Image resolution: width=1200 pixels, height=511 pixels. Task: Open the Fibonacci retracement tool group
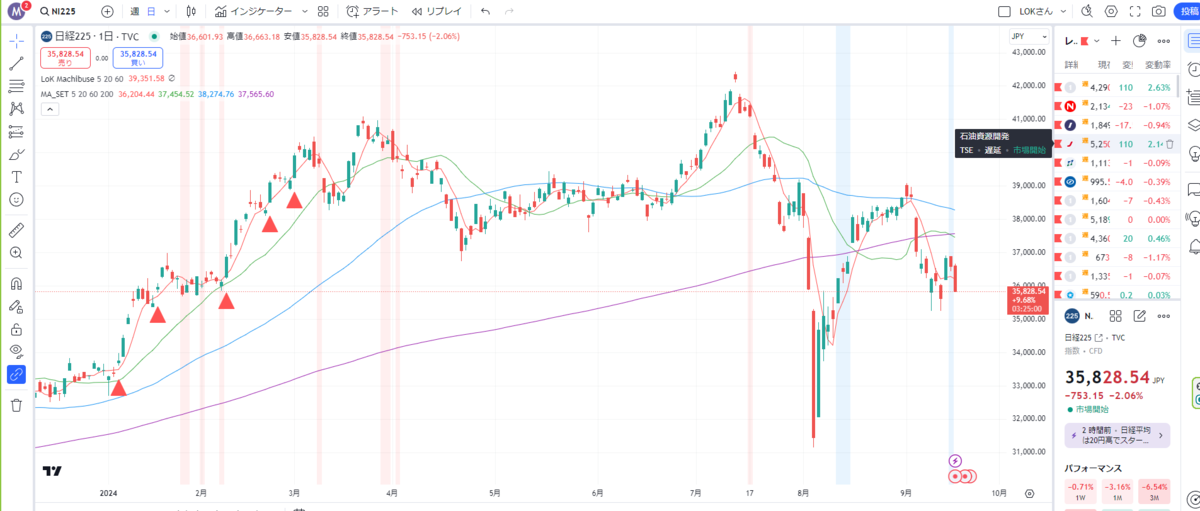click(x=16, y=86)
